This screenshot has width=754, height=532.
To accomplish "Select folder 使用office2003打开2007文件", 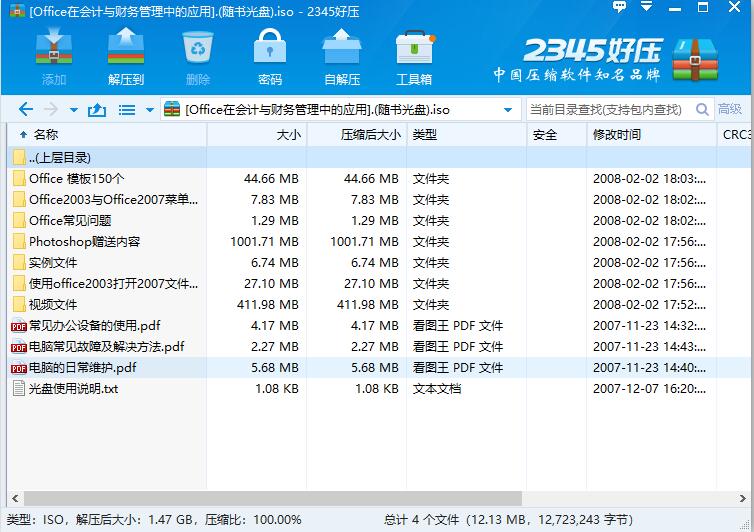I will [x=380, y=283].
